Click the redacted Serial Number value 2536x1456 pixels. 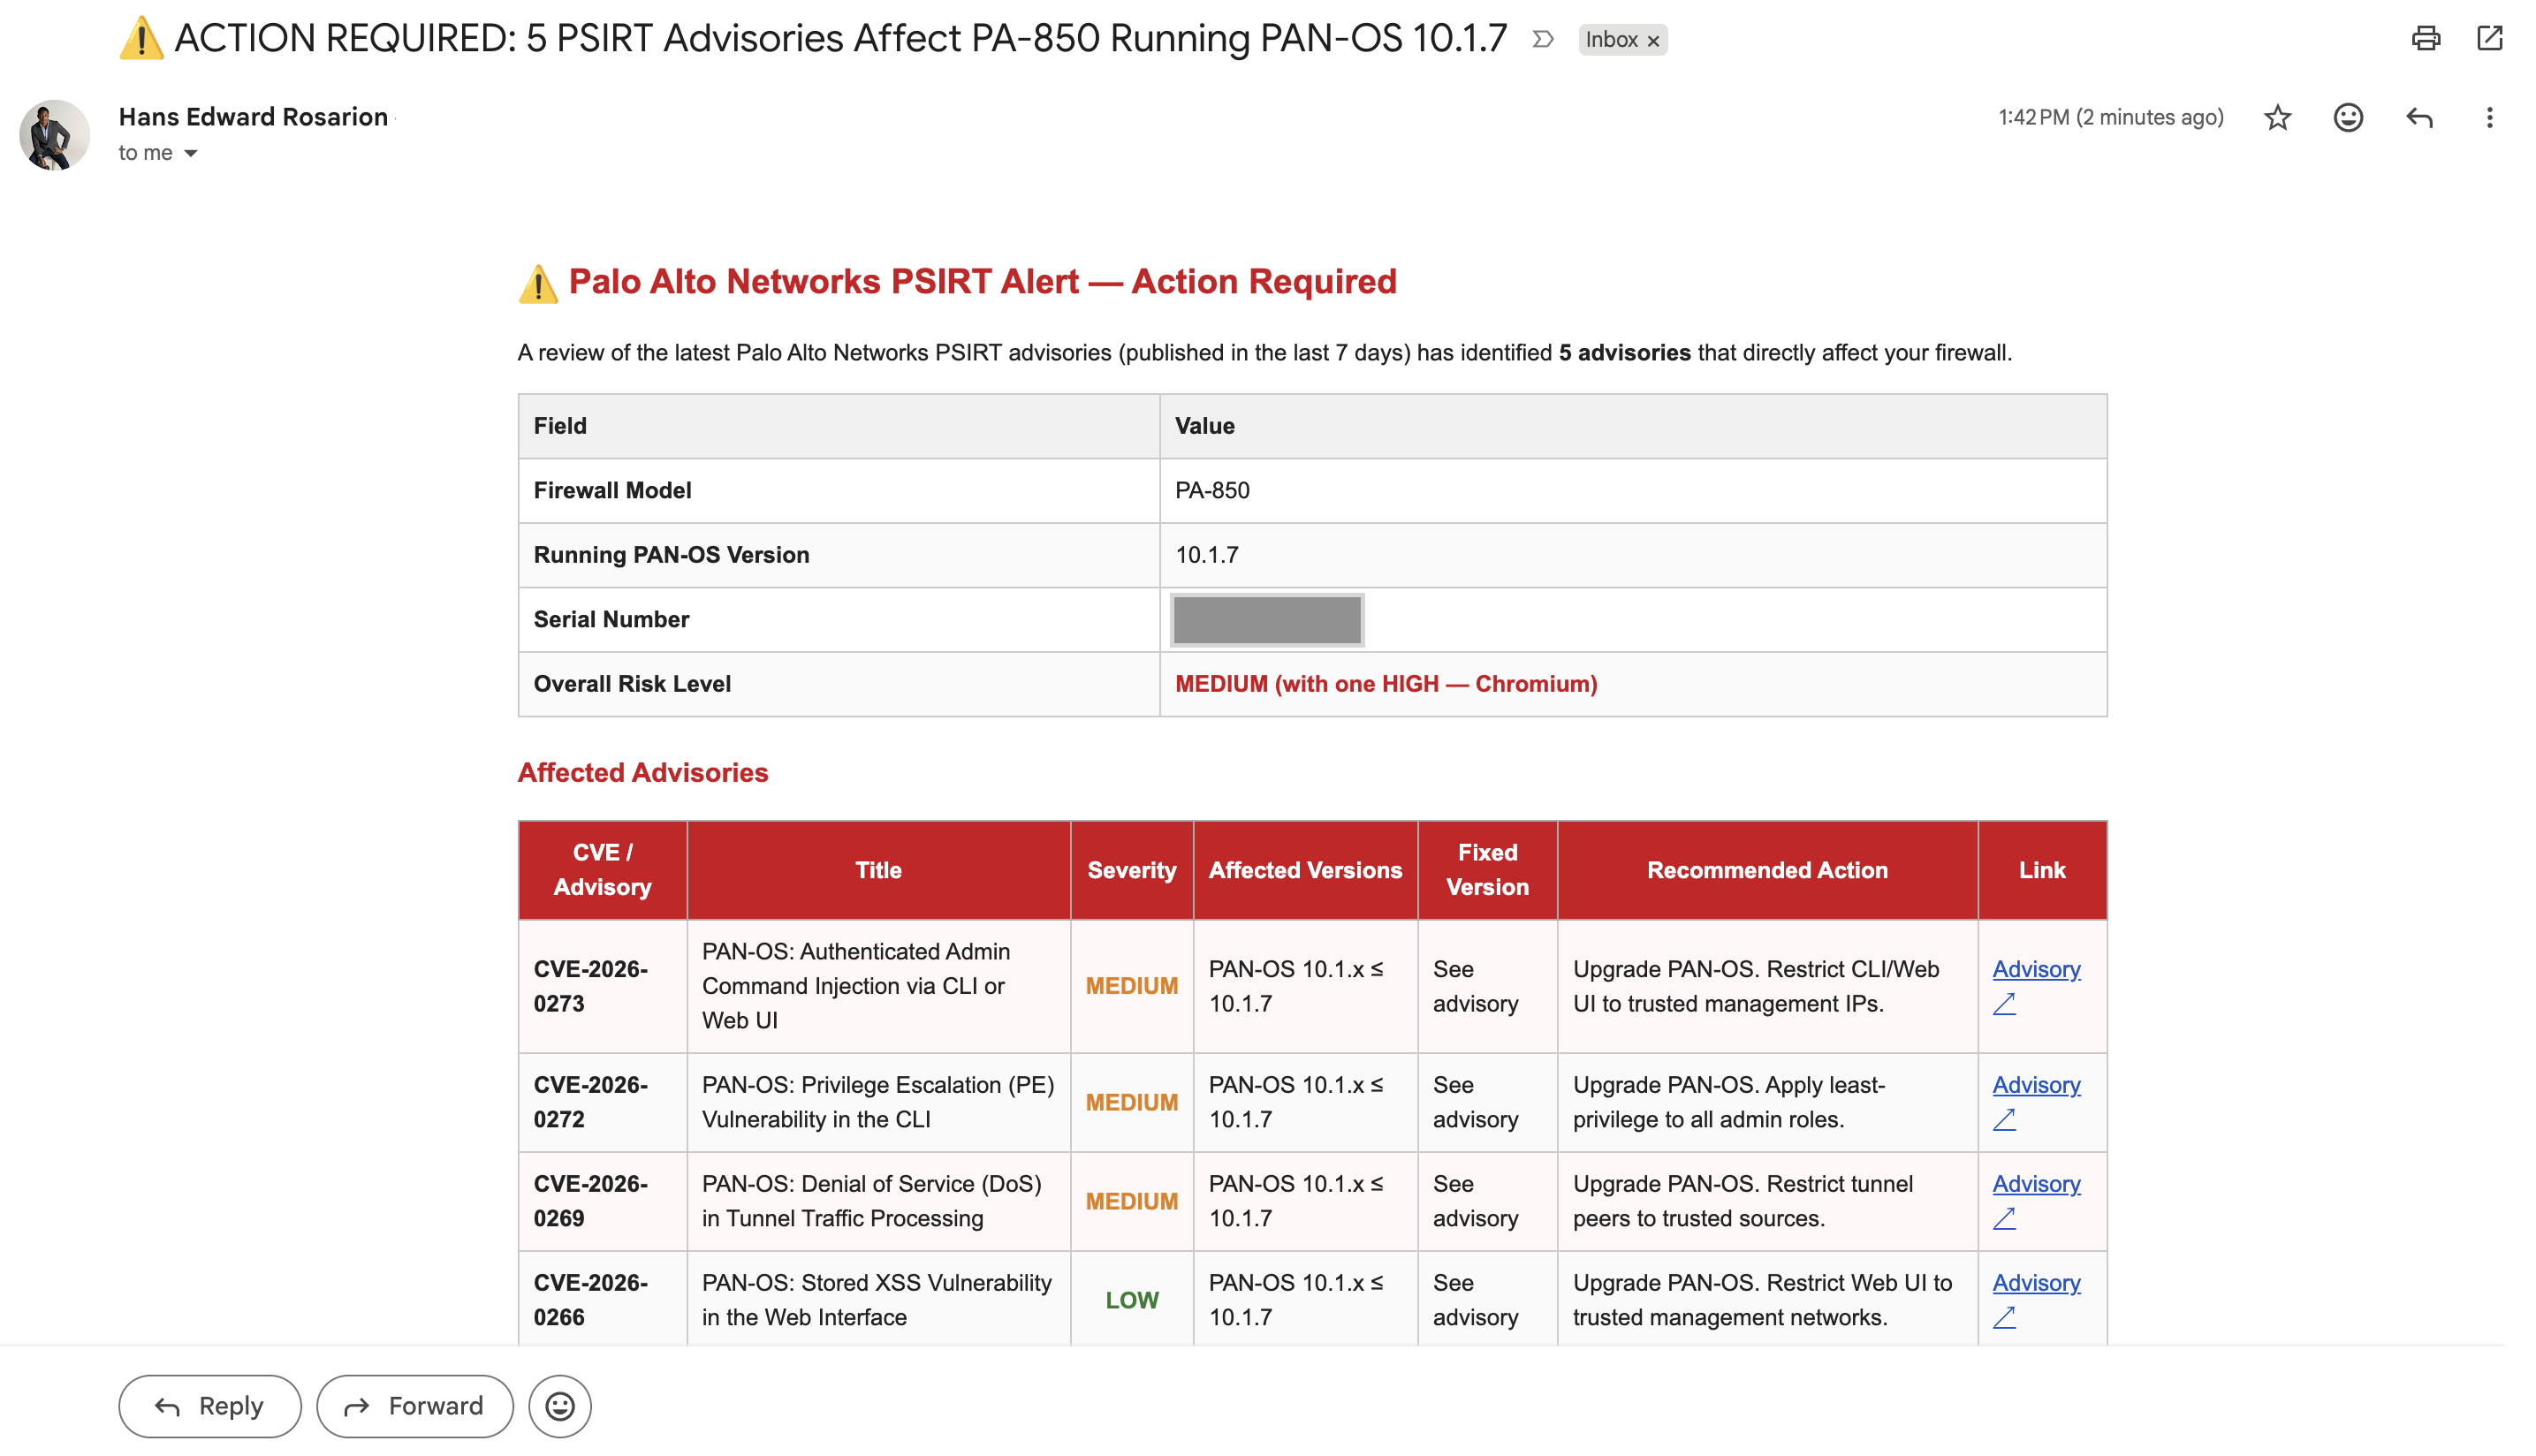[x=1266, y=620]
